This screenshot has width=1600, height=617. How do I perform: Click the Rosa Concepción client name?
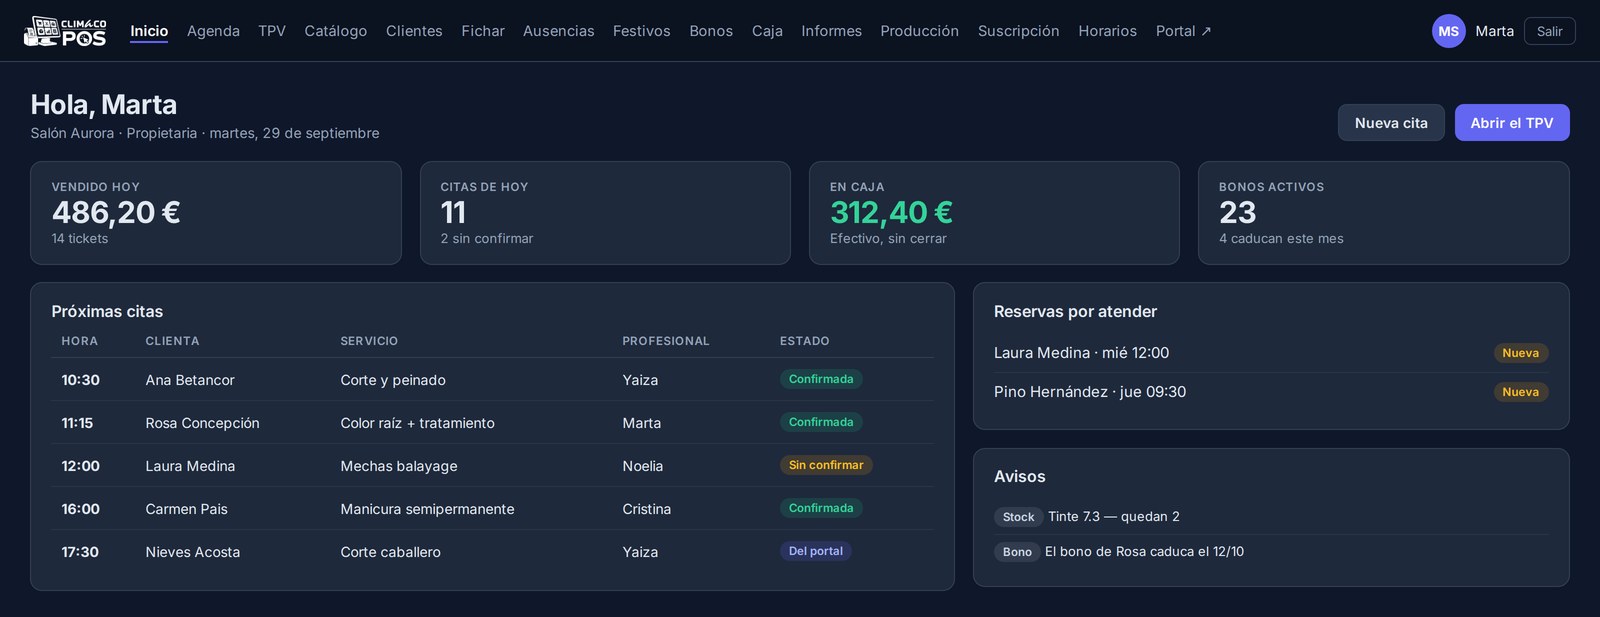202,423
